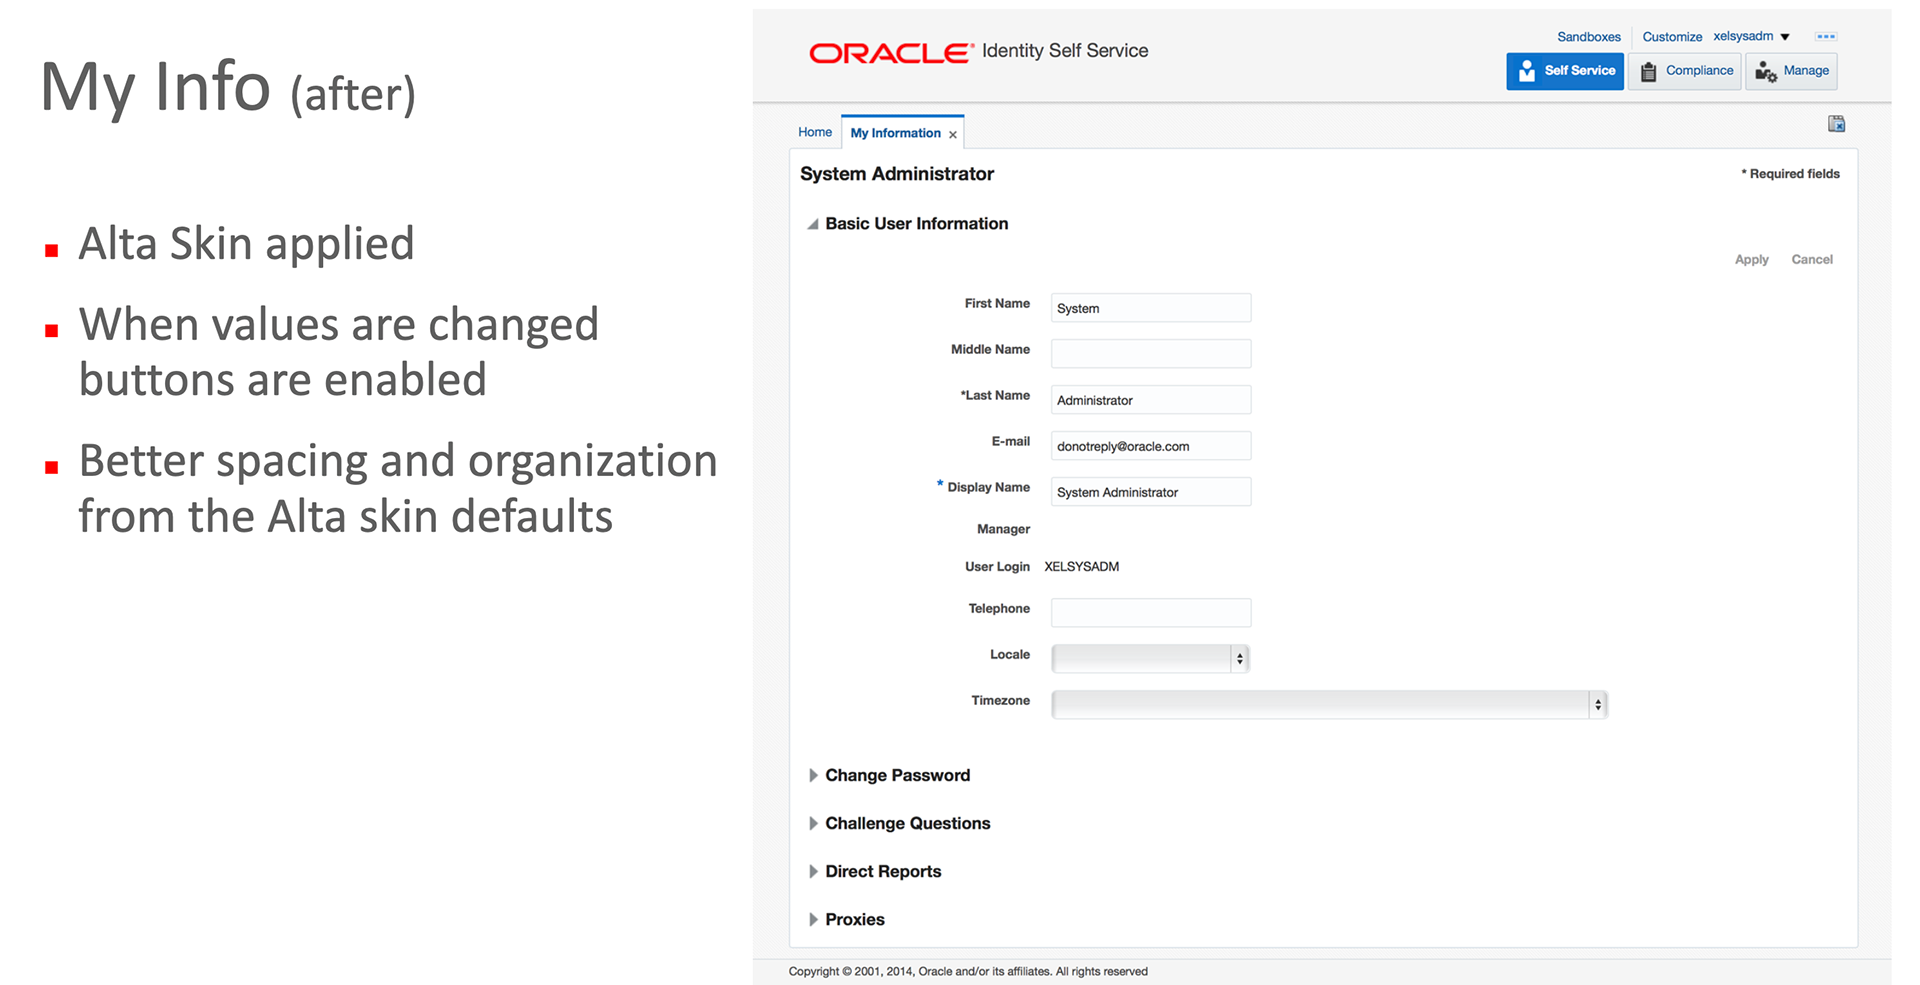This screenshot has height=985, width=1920.
Task: Expand the Proxies section
Action: (813, 920)
